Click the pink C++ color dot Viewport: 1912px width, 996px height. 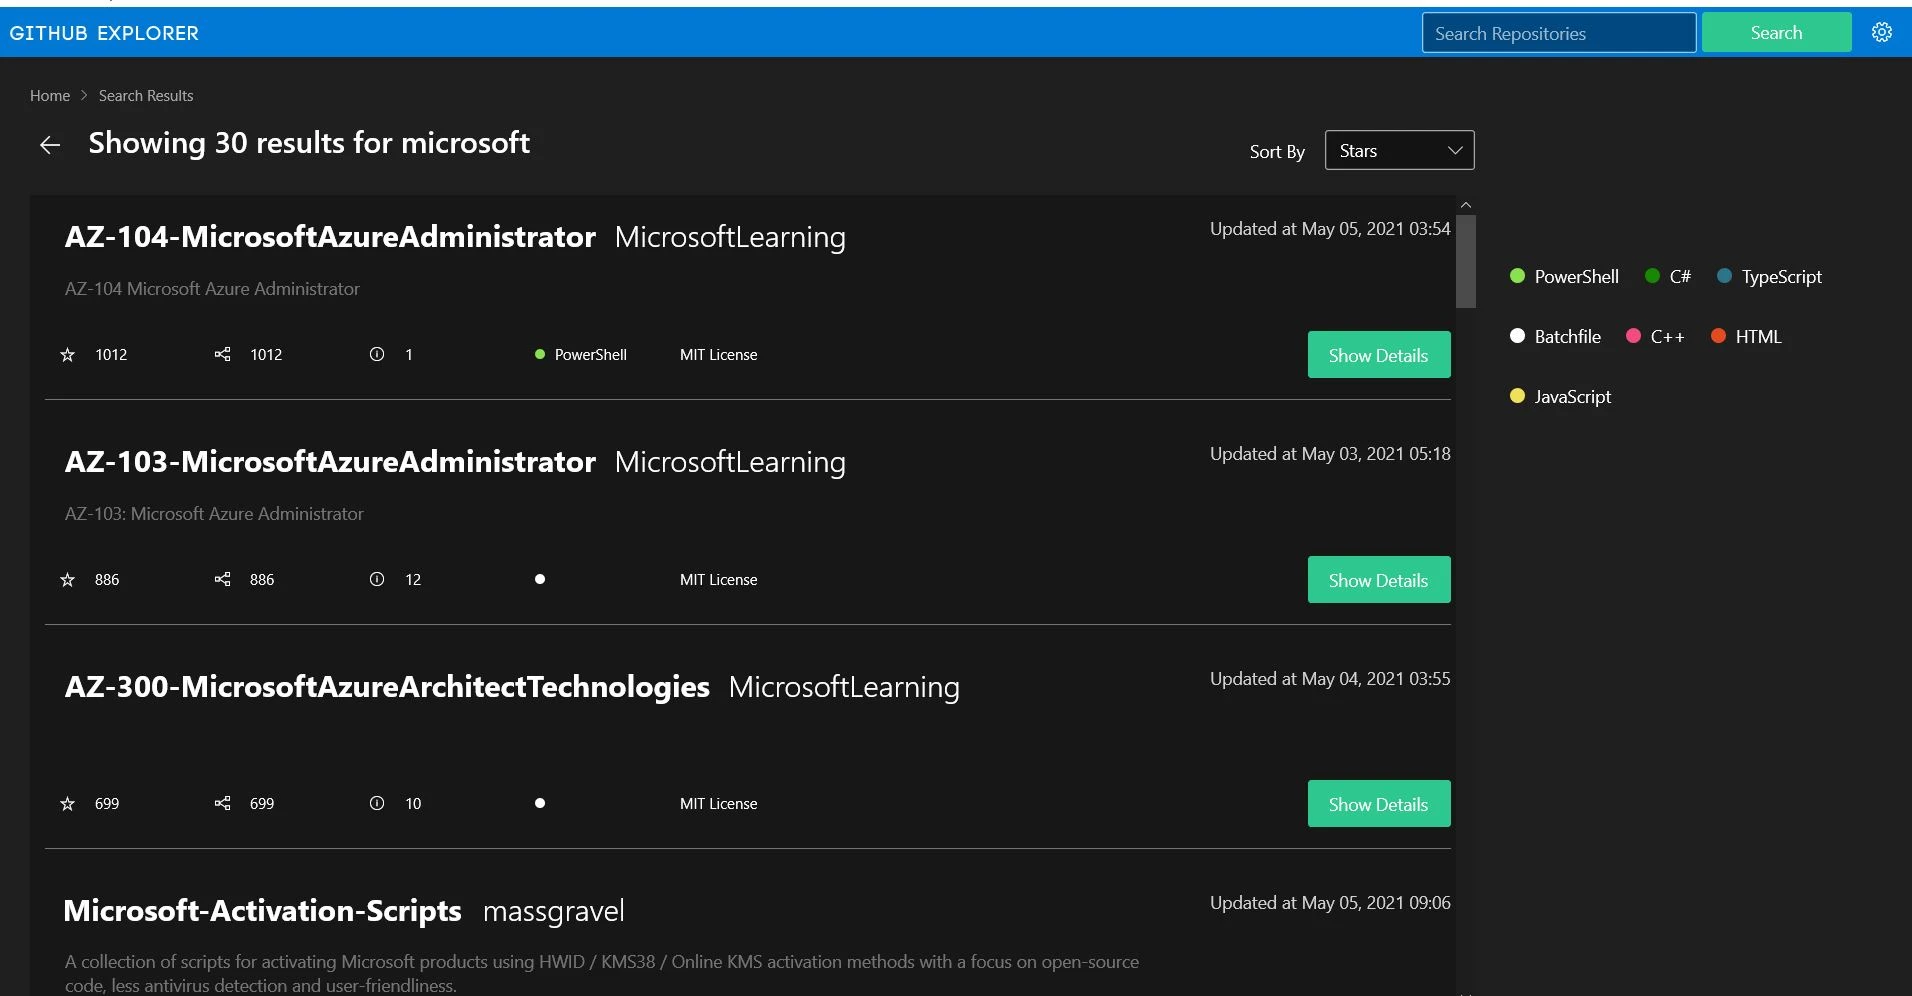click(x=1633, y=336)
